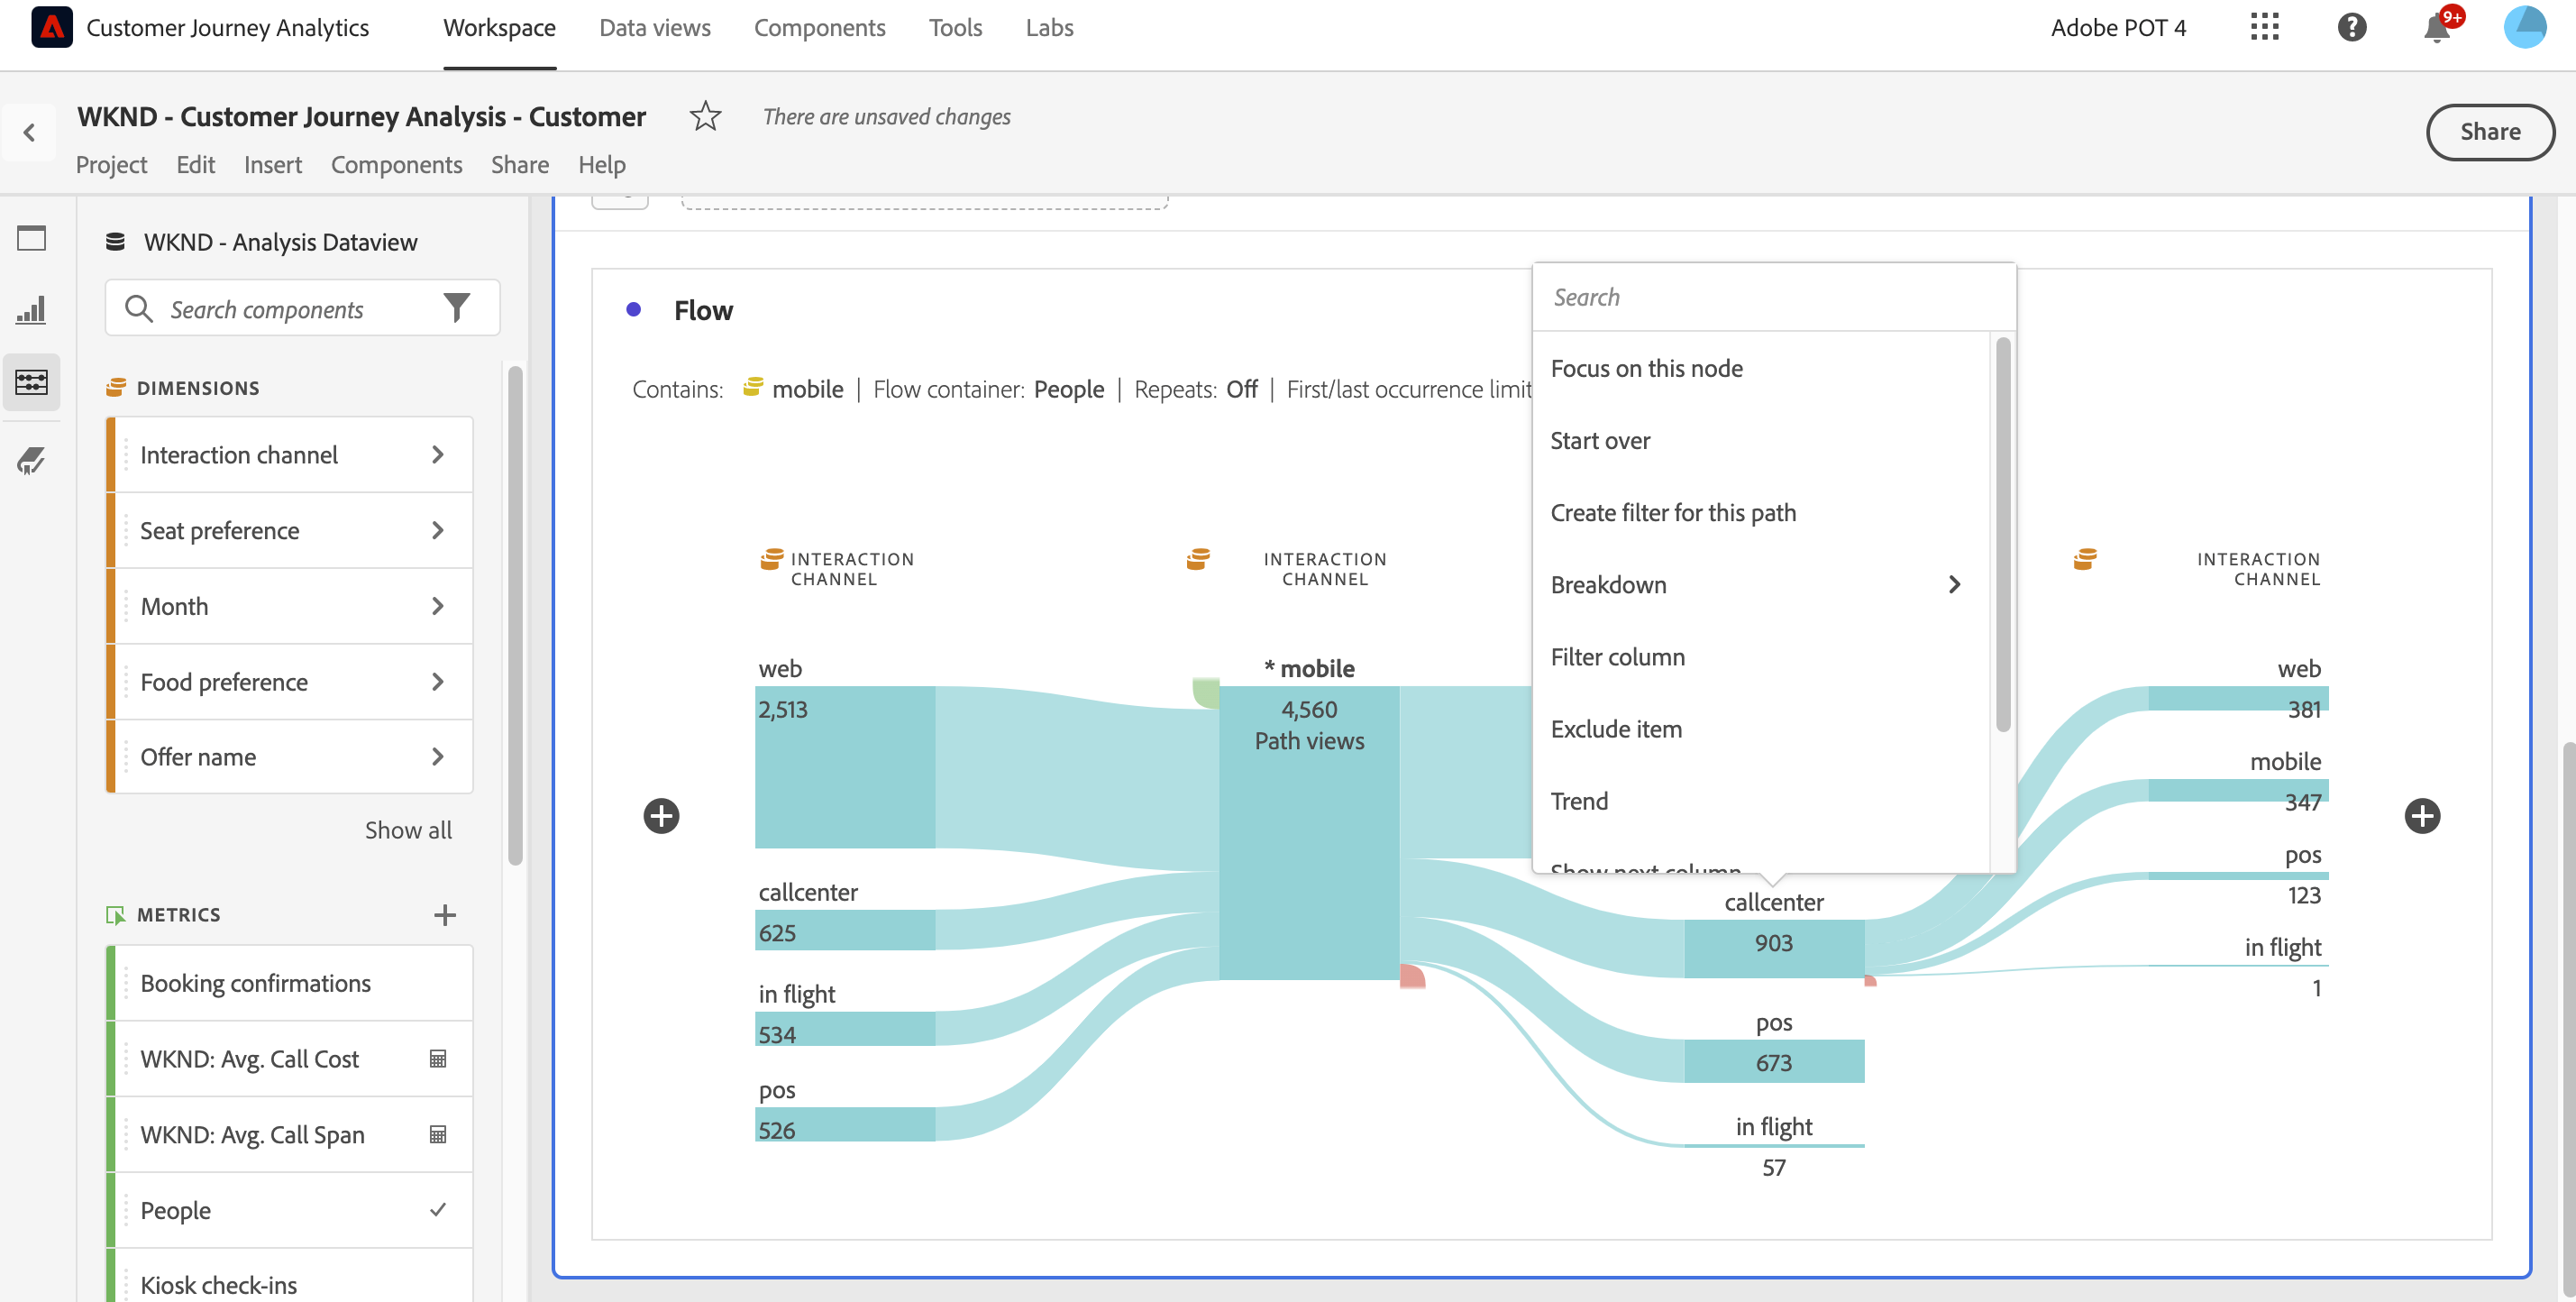Expand the Month dimension chevron
Screen dimensions: 2576x1302
click(437, 606)
